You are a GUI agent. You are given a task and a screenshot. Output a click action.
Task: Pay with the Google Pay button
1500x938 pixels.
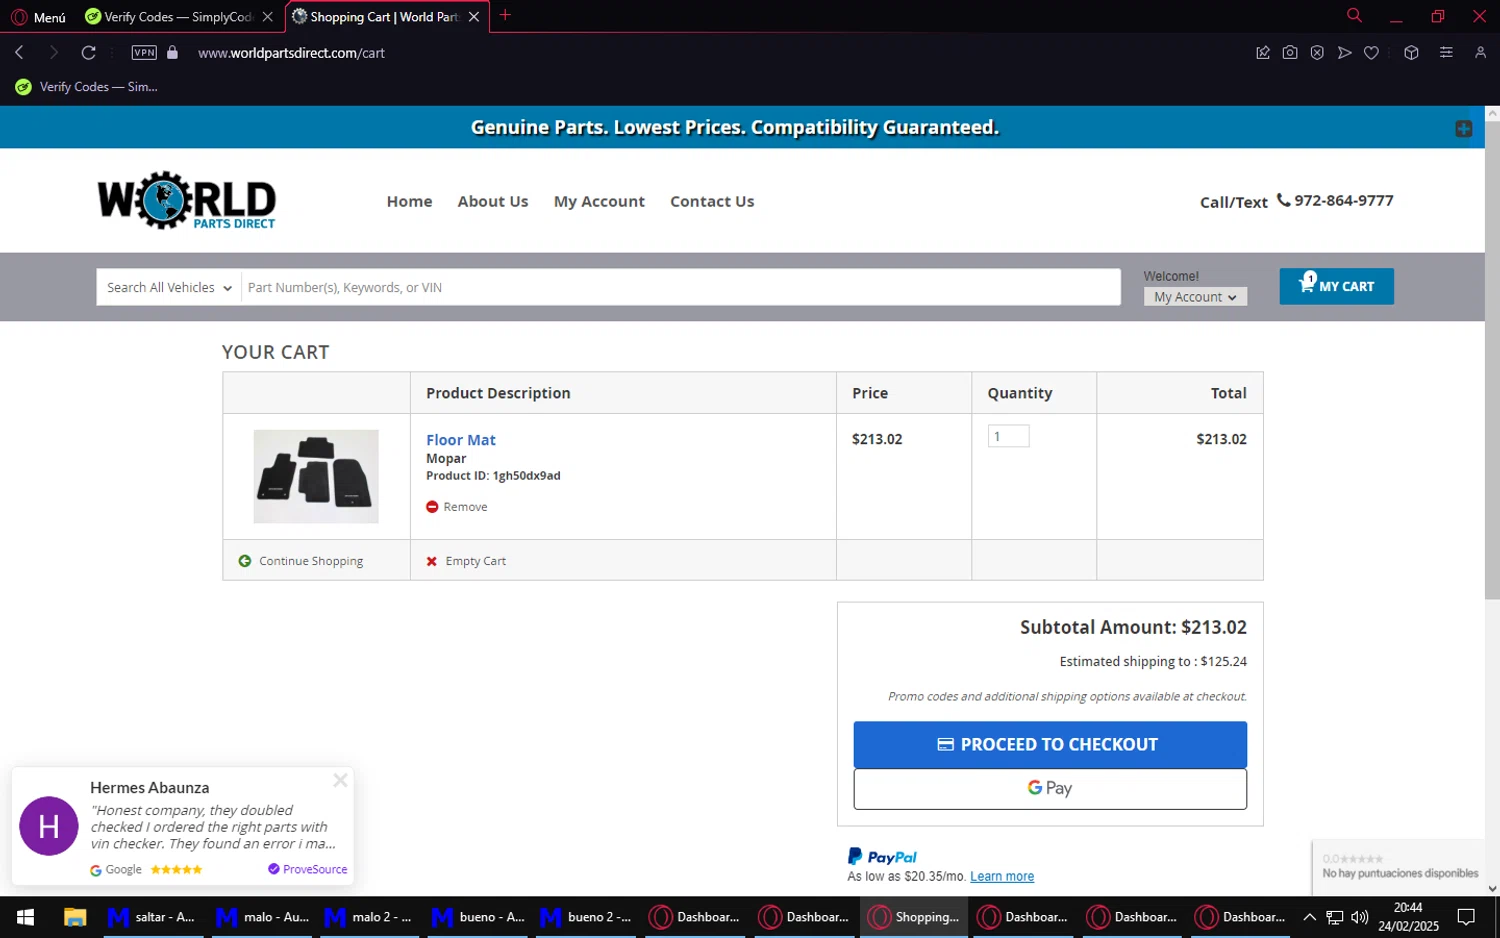pos(1050,789)
